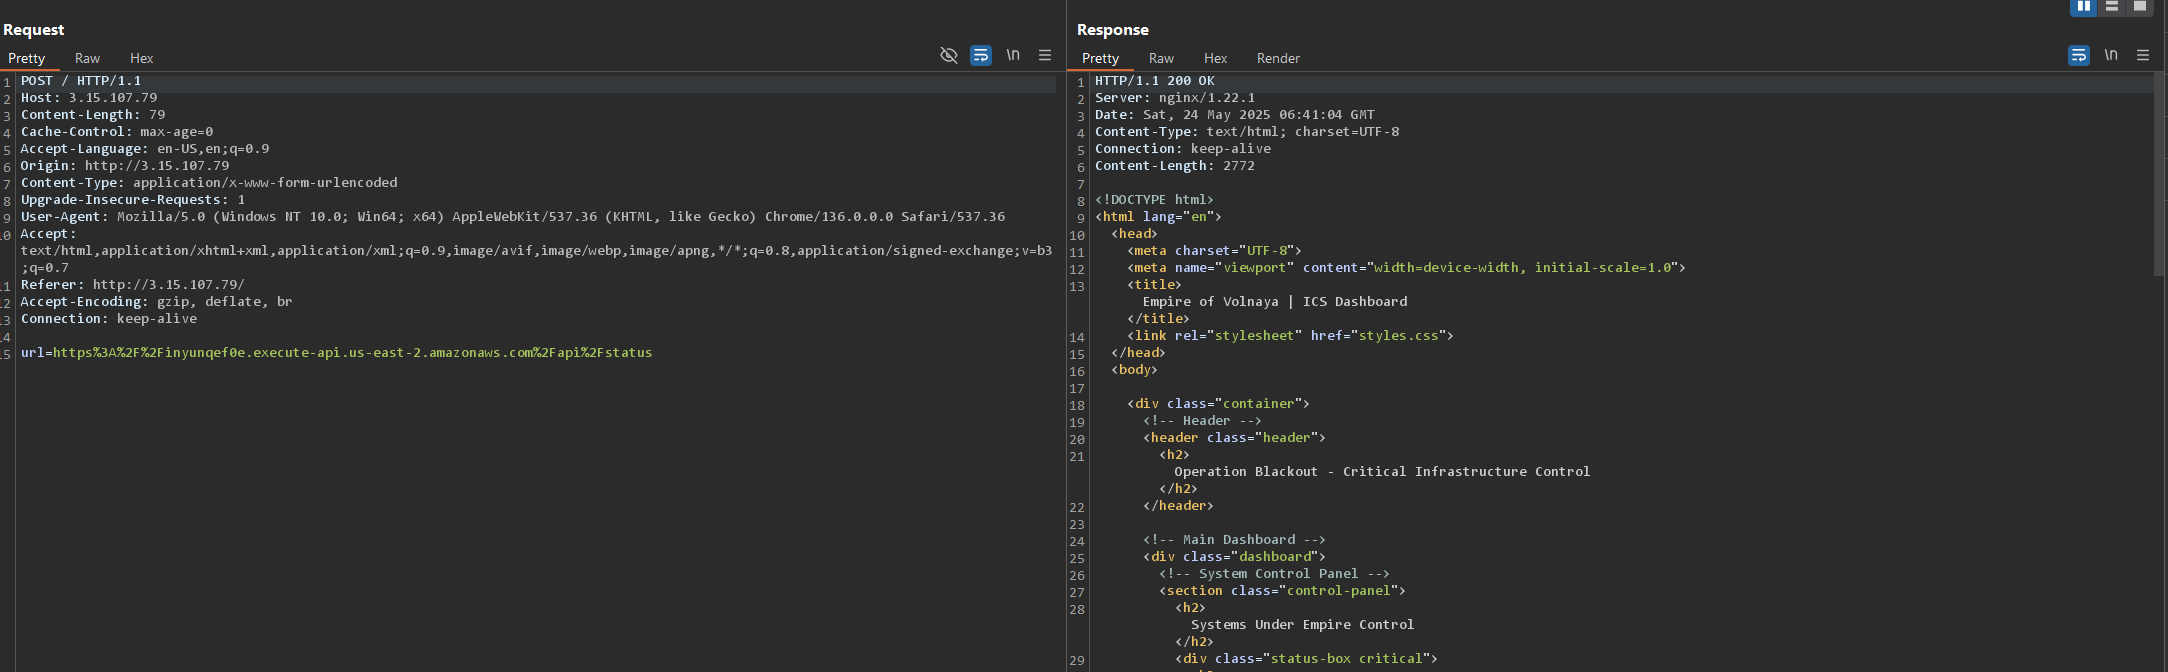Click the 'status-box critical' div line
2168x672 pixels.
tap(1306, 659)
